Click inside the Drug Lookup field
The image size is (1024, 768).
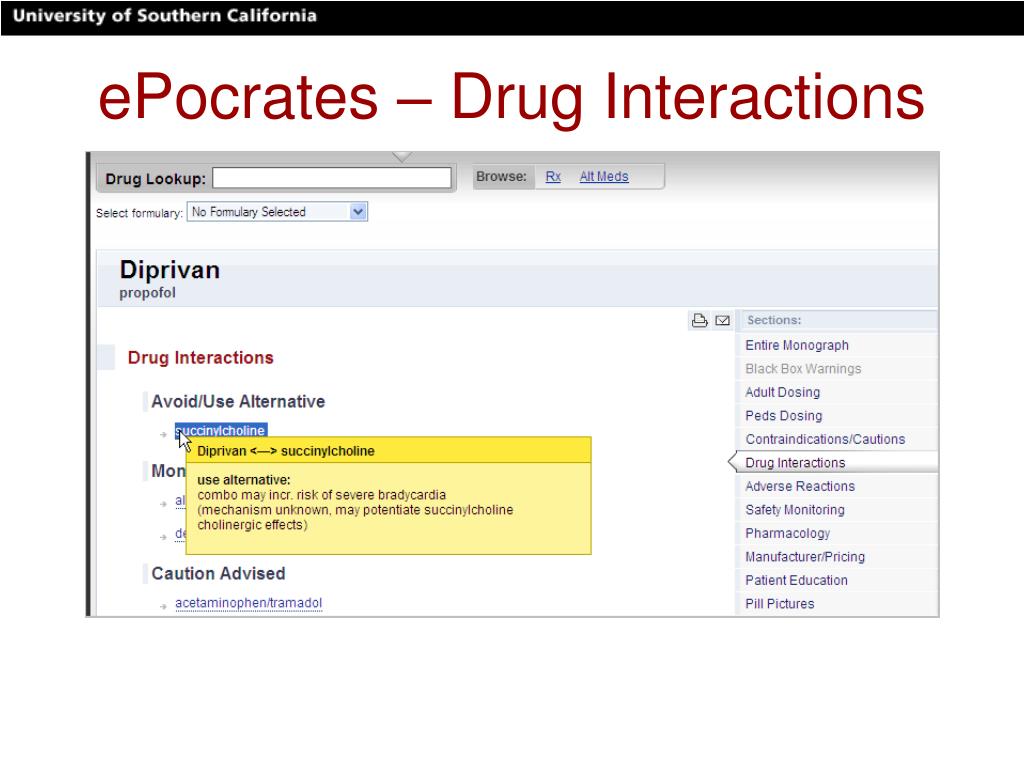pos(332,178)
